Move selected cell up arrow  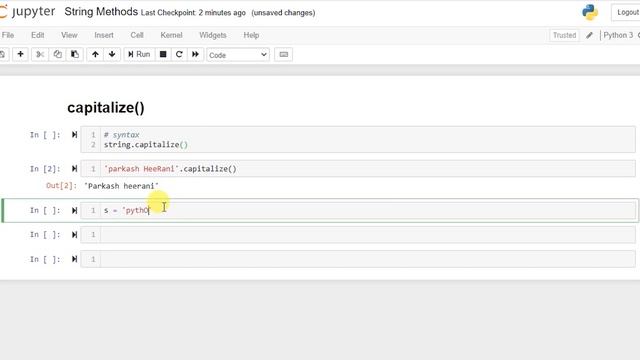95,54
